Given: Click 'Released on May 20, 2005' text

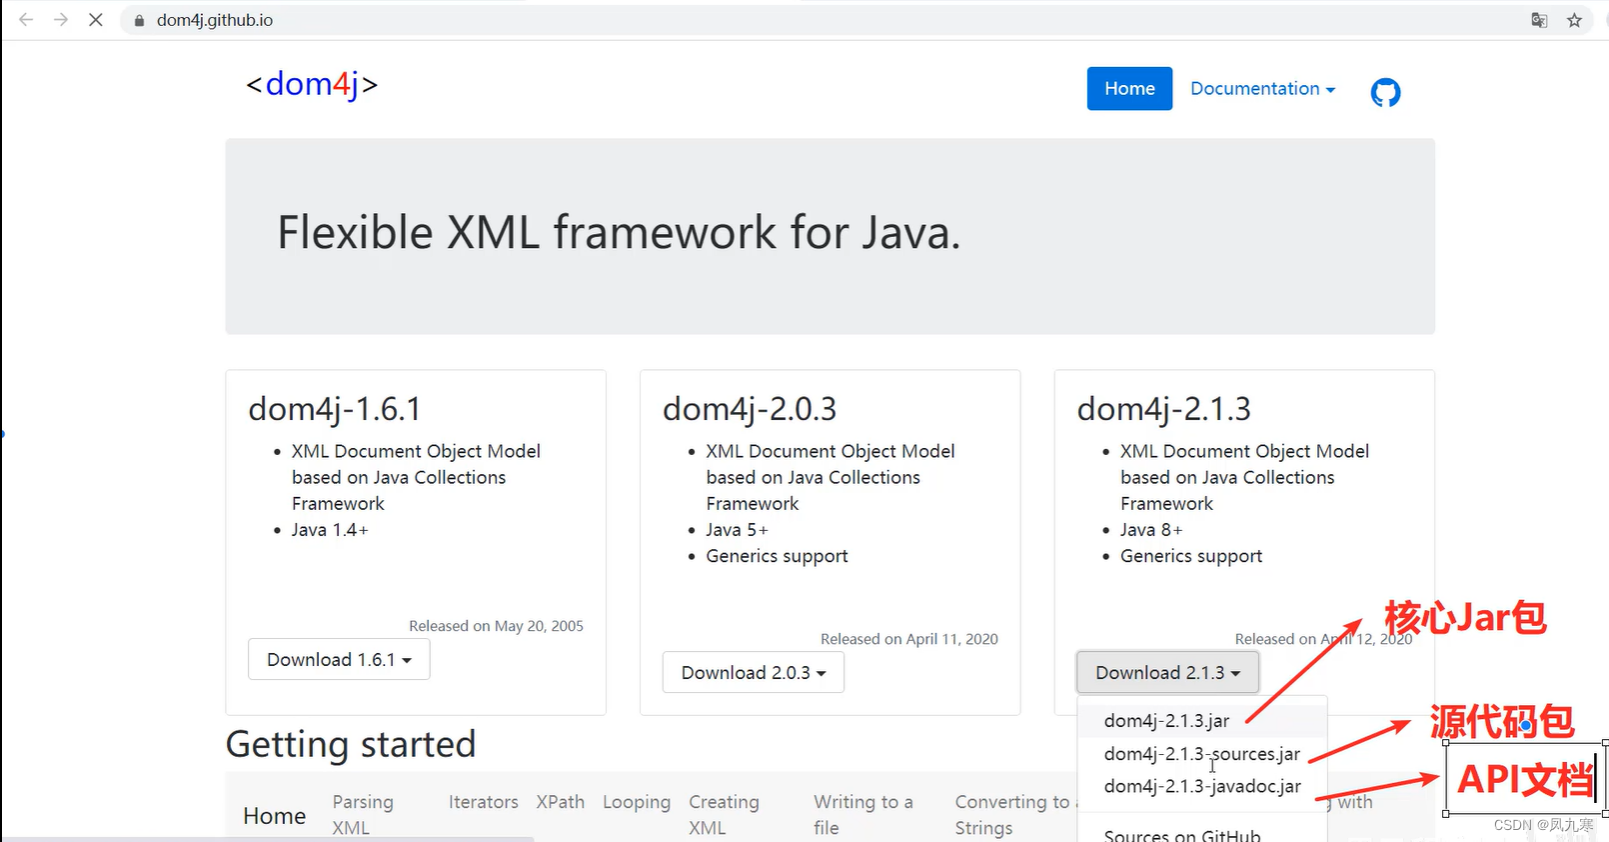Looking at the screenshot, I should [496, 626].
